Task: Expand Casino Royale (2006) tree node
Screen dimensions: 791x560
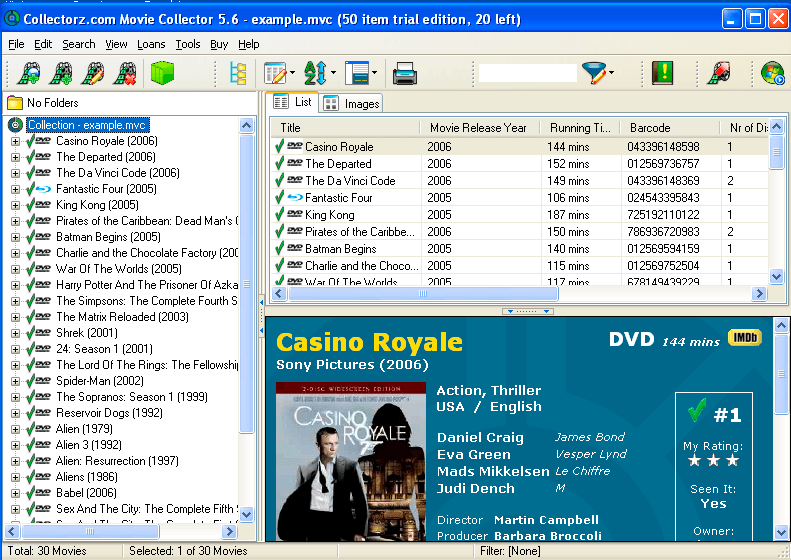Action: point(15,141)
